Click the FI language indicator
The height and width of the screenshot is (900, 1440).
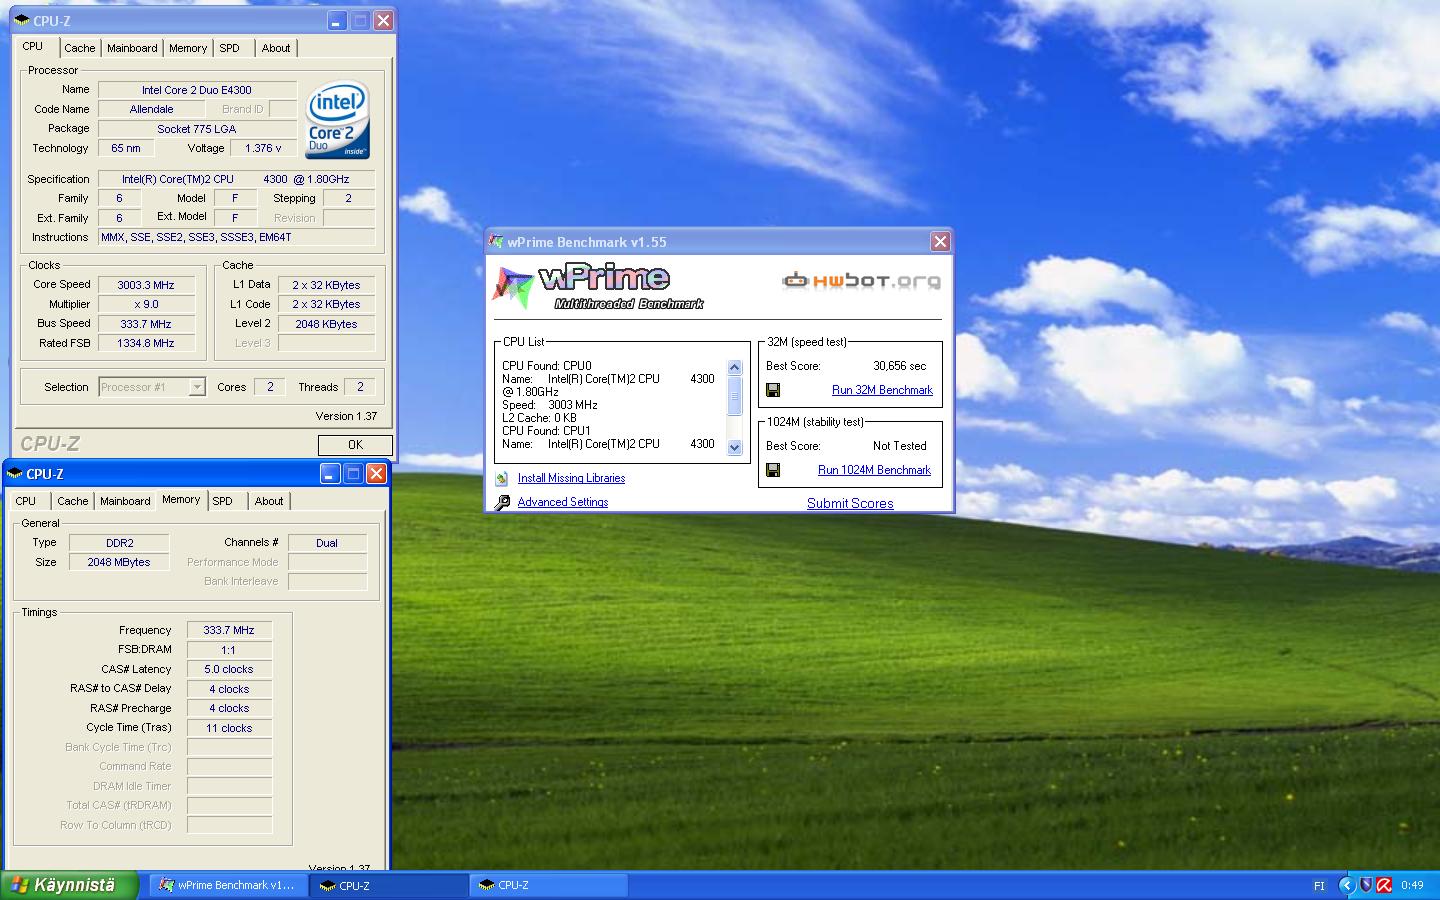pyautogui.click(x=1318, y=886)
